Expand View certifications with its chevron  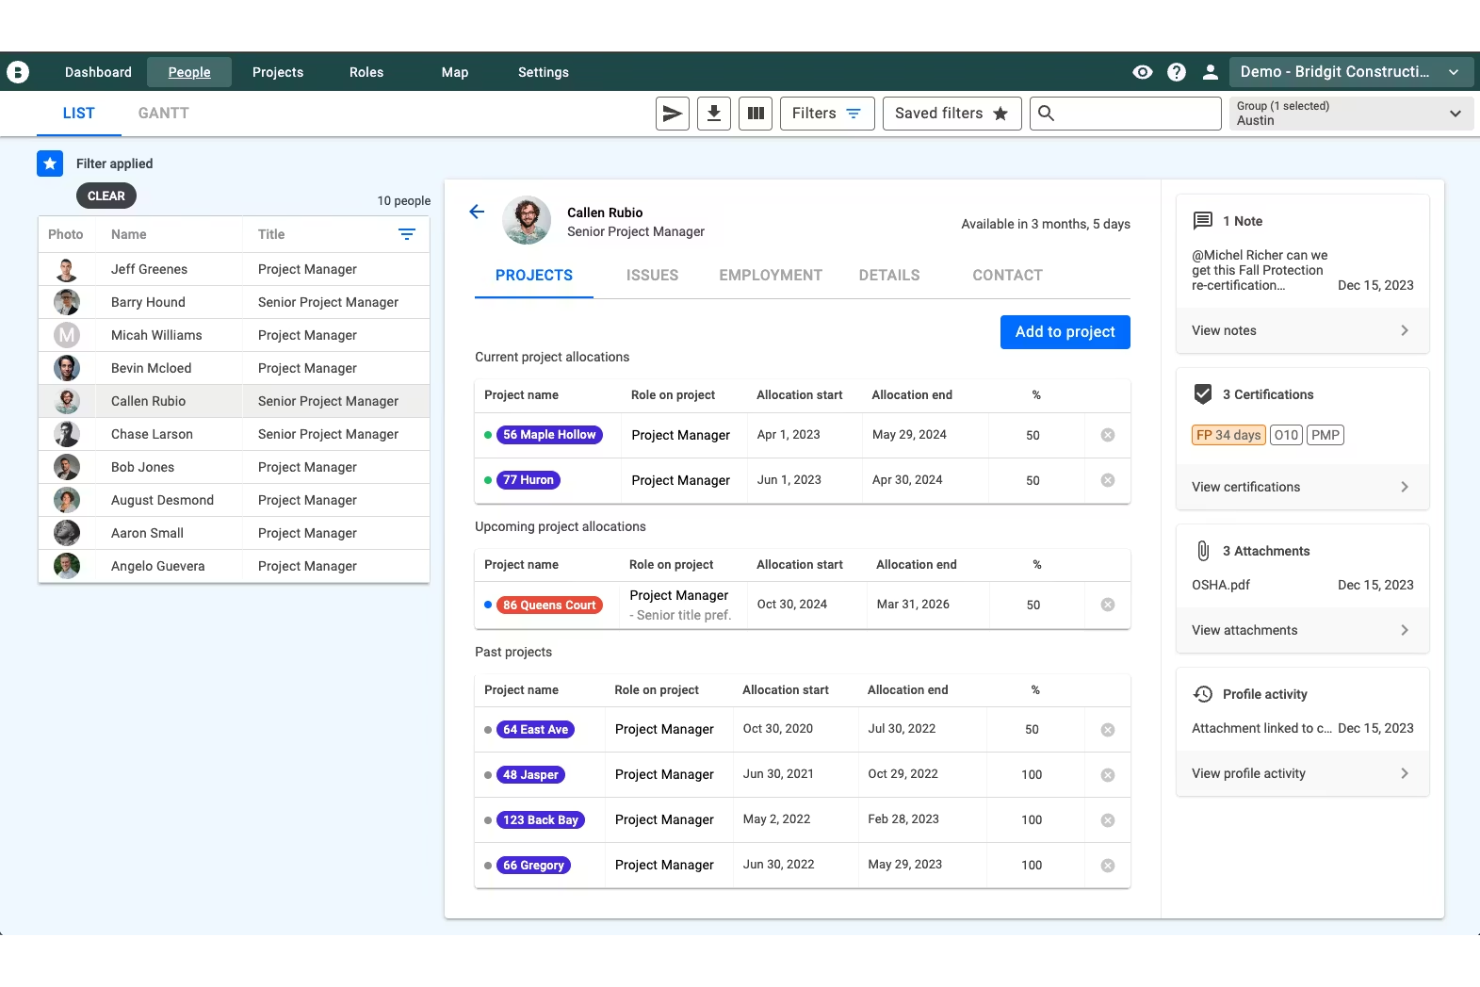[1405, 487]
